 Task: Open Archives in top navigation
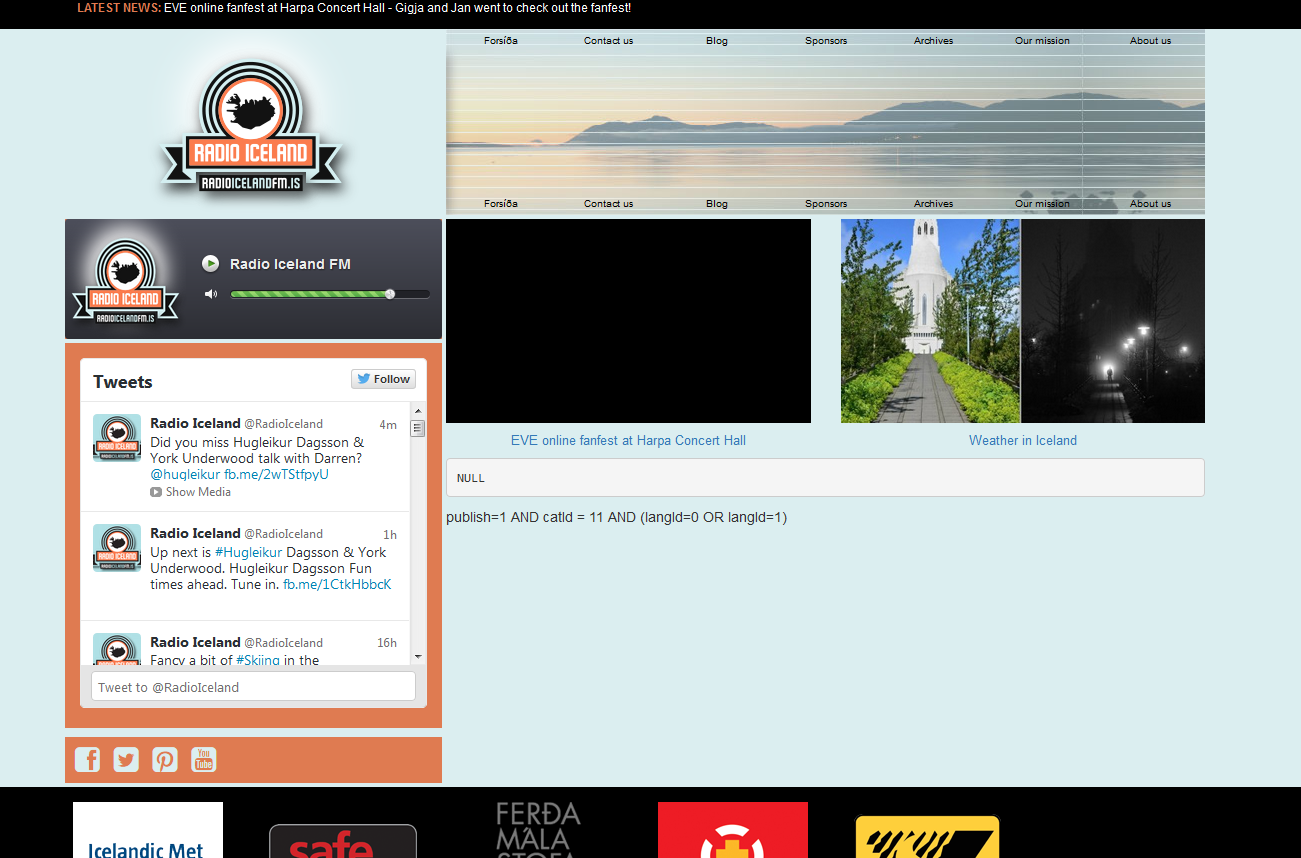pyautogui.click(x=934, y=41)
